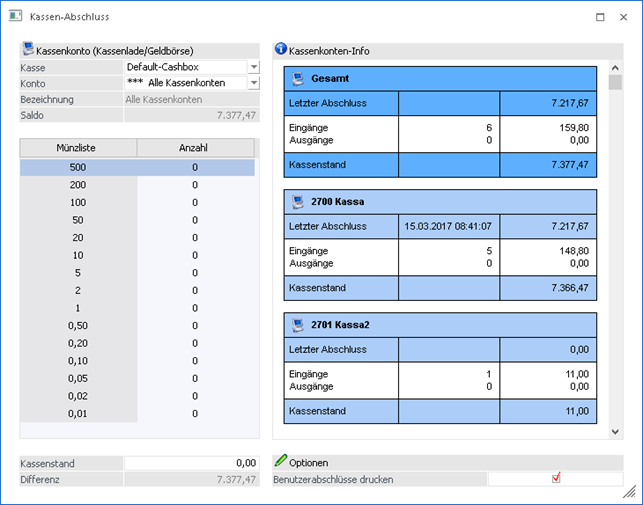Open the Kasse Default-Cashbox dropdown

pos(253,67)
